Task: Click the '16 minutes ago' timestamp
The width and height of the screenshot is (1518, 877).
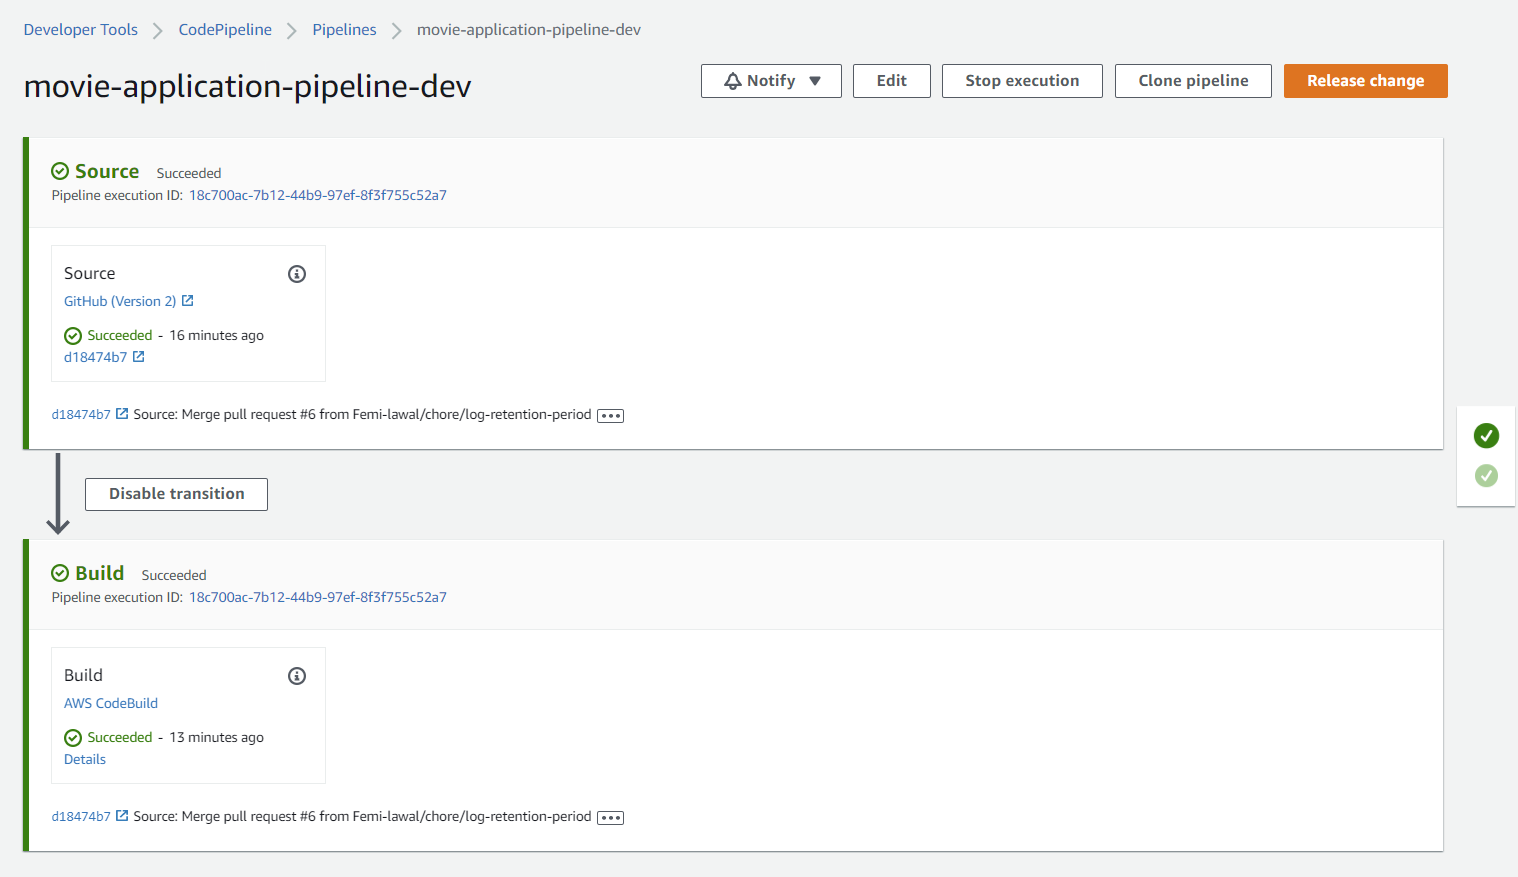Action: tap(216, 335)
